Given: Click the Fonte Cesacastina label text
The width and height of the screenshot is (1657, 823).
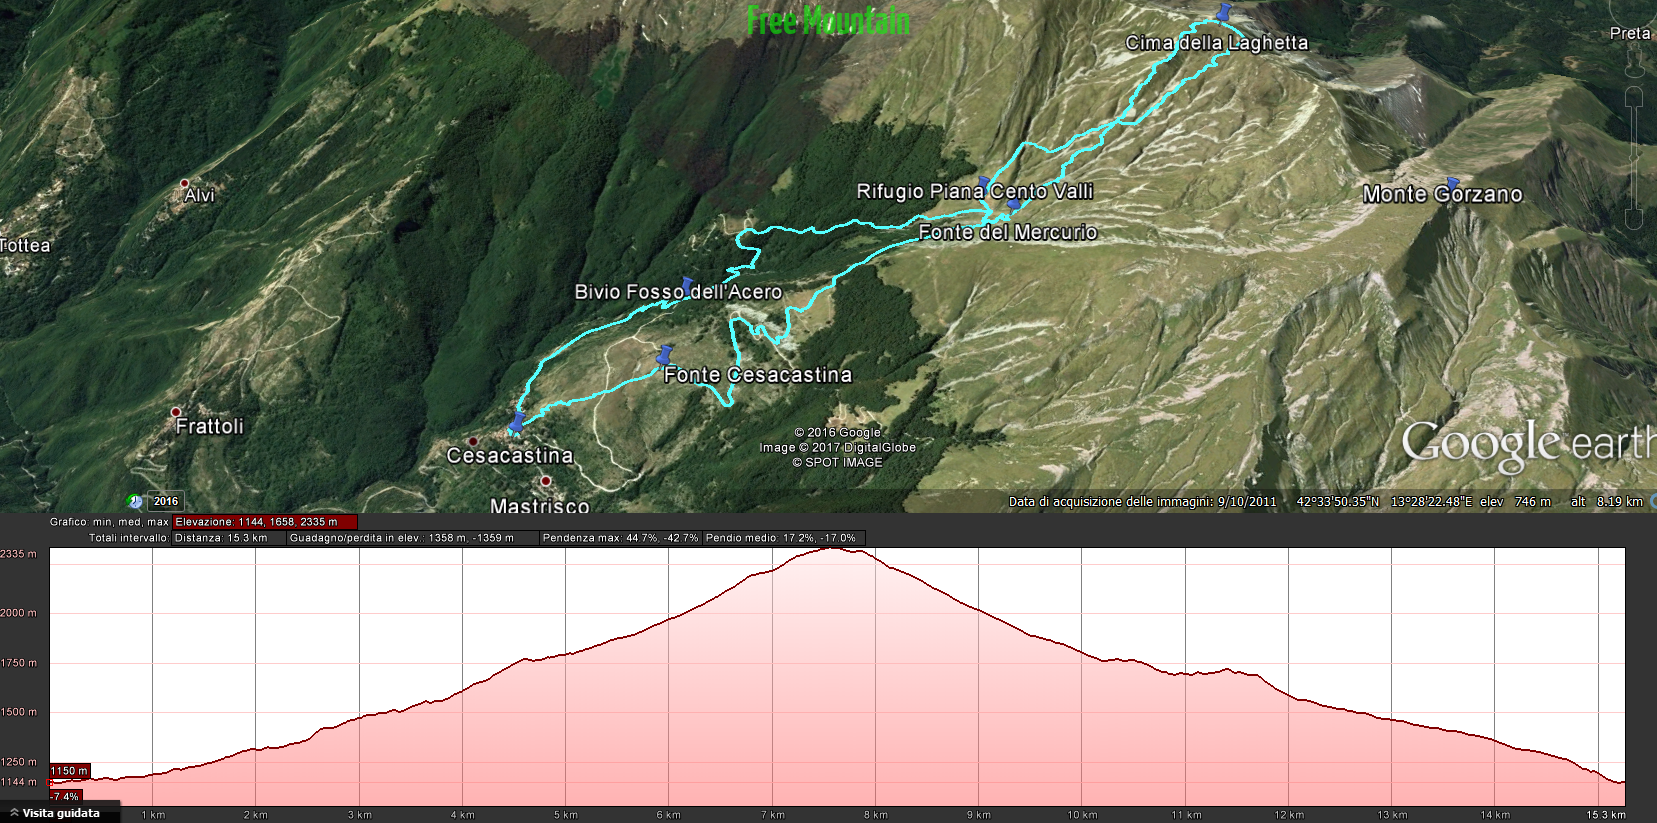Looking at the screenshot, I should [758, 375].
